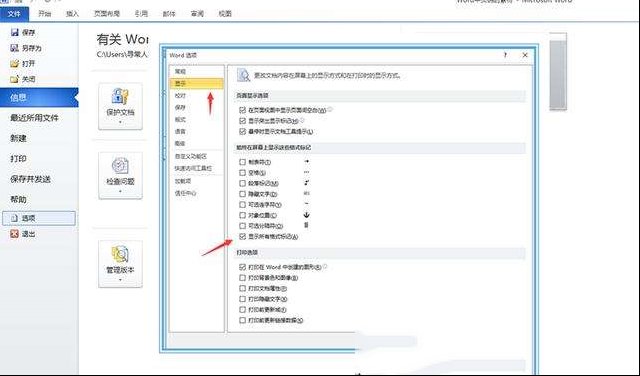Select 常规 category in Word 选项
Viewport: 640px width, 376px height.
coord(196,71)
